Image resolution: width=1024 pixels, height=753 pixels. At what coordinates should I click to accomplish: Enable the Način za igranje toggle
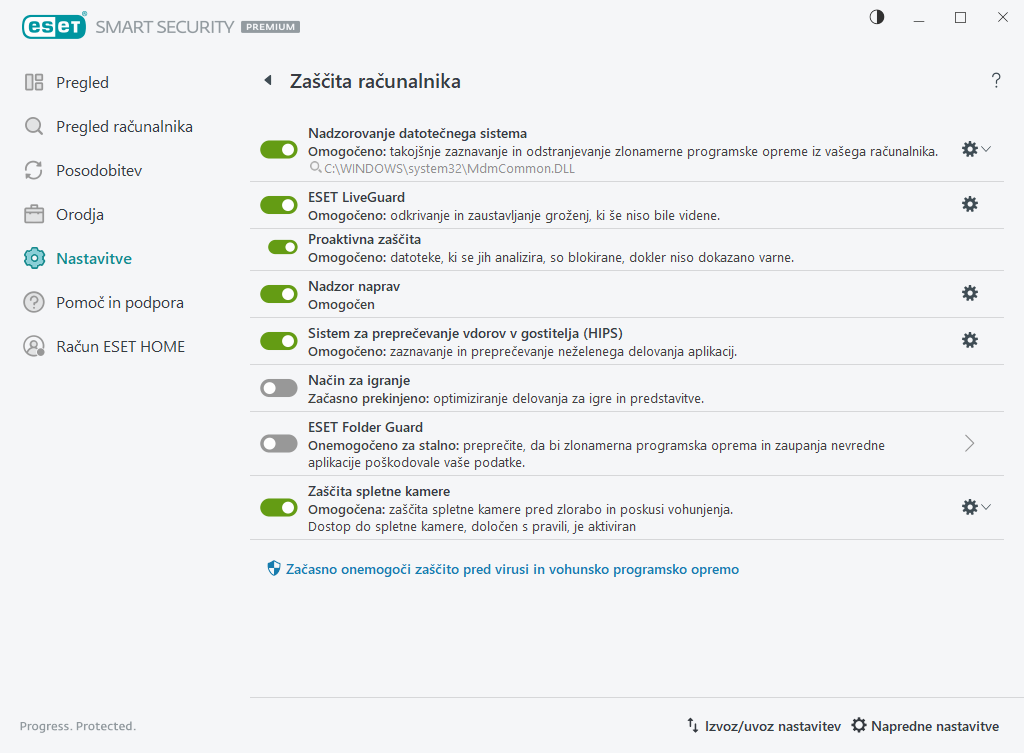tap(278, 388)
